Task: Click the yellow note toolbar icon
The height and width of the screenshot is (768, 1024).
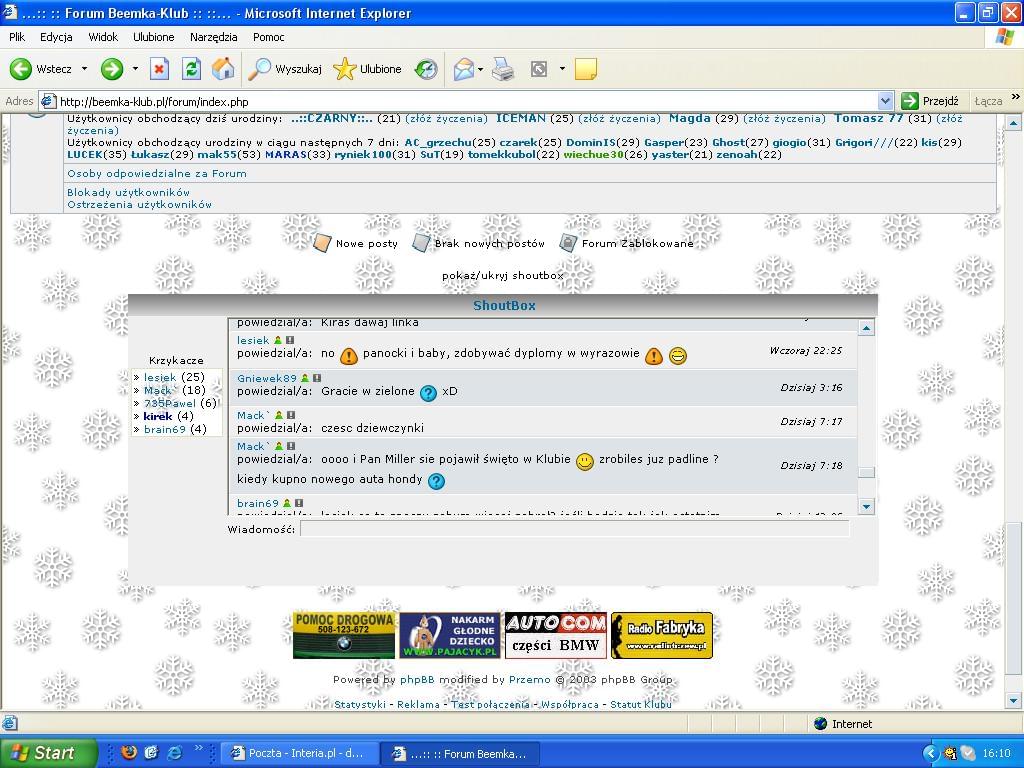Action: coord(586,69)
